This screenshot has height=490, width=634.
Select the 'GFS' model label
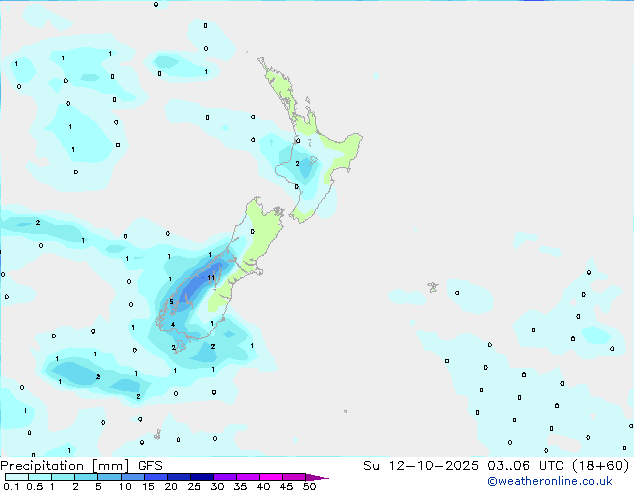pos(150,466)
